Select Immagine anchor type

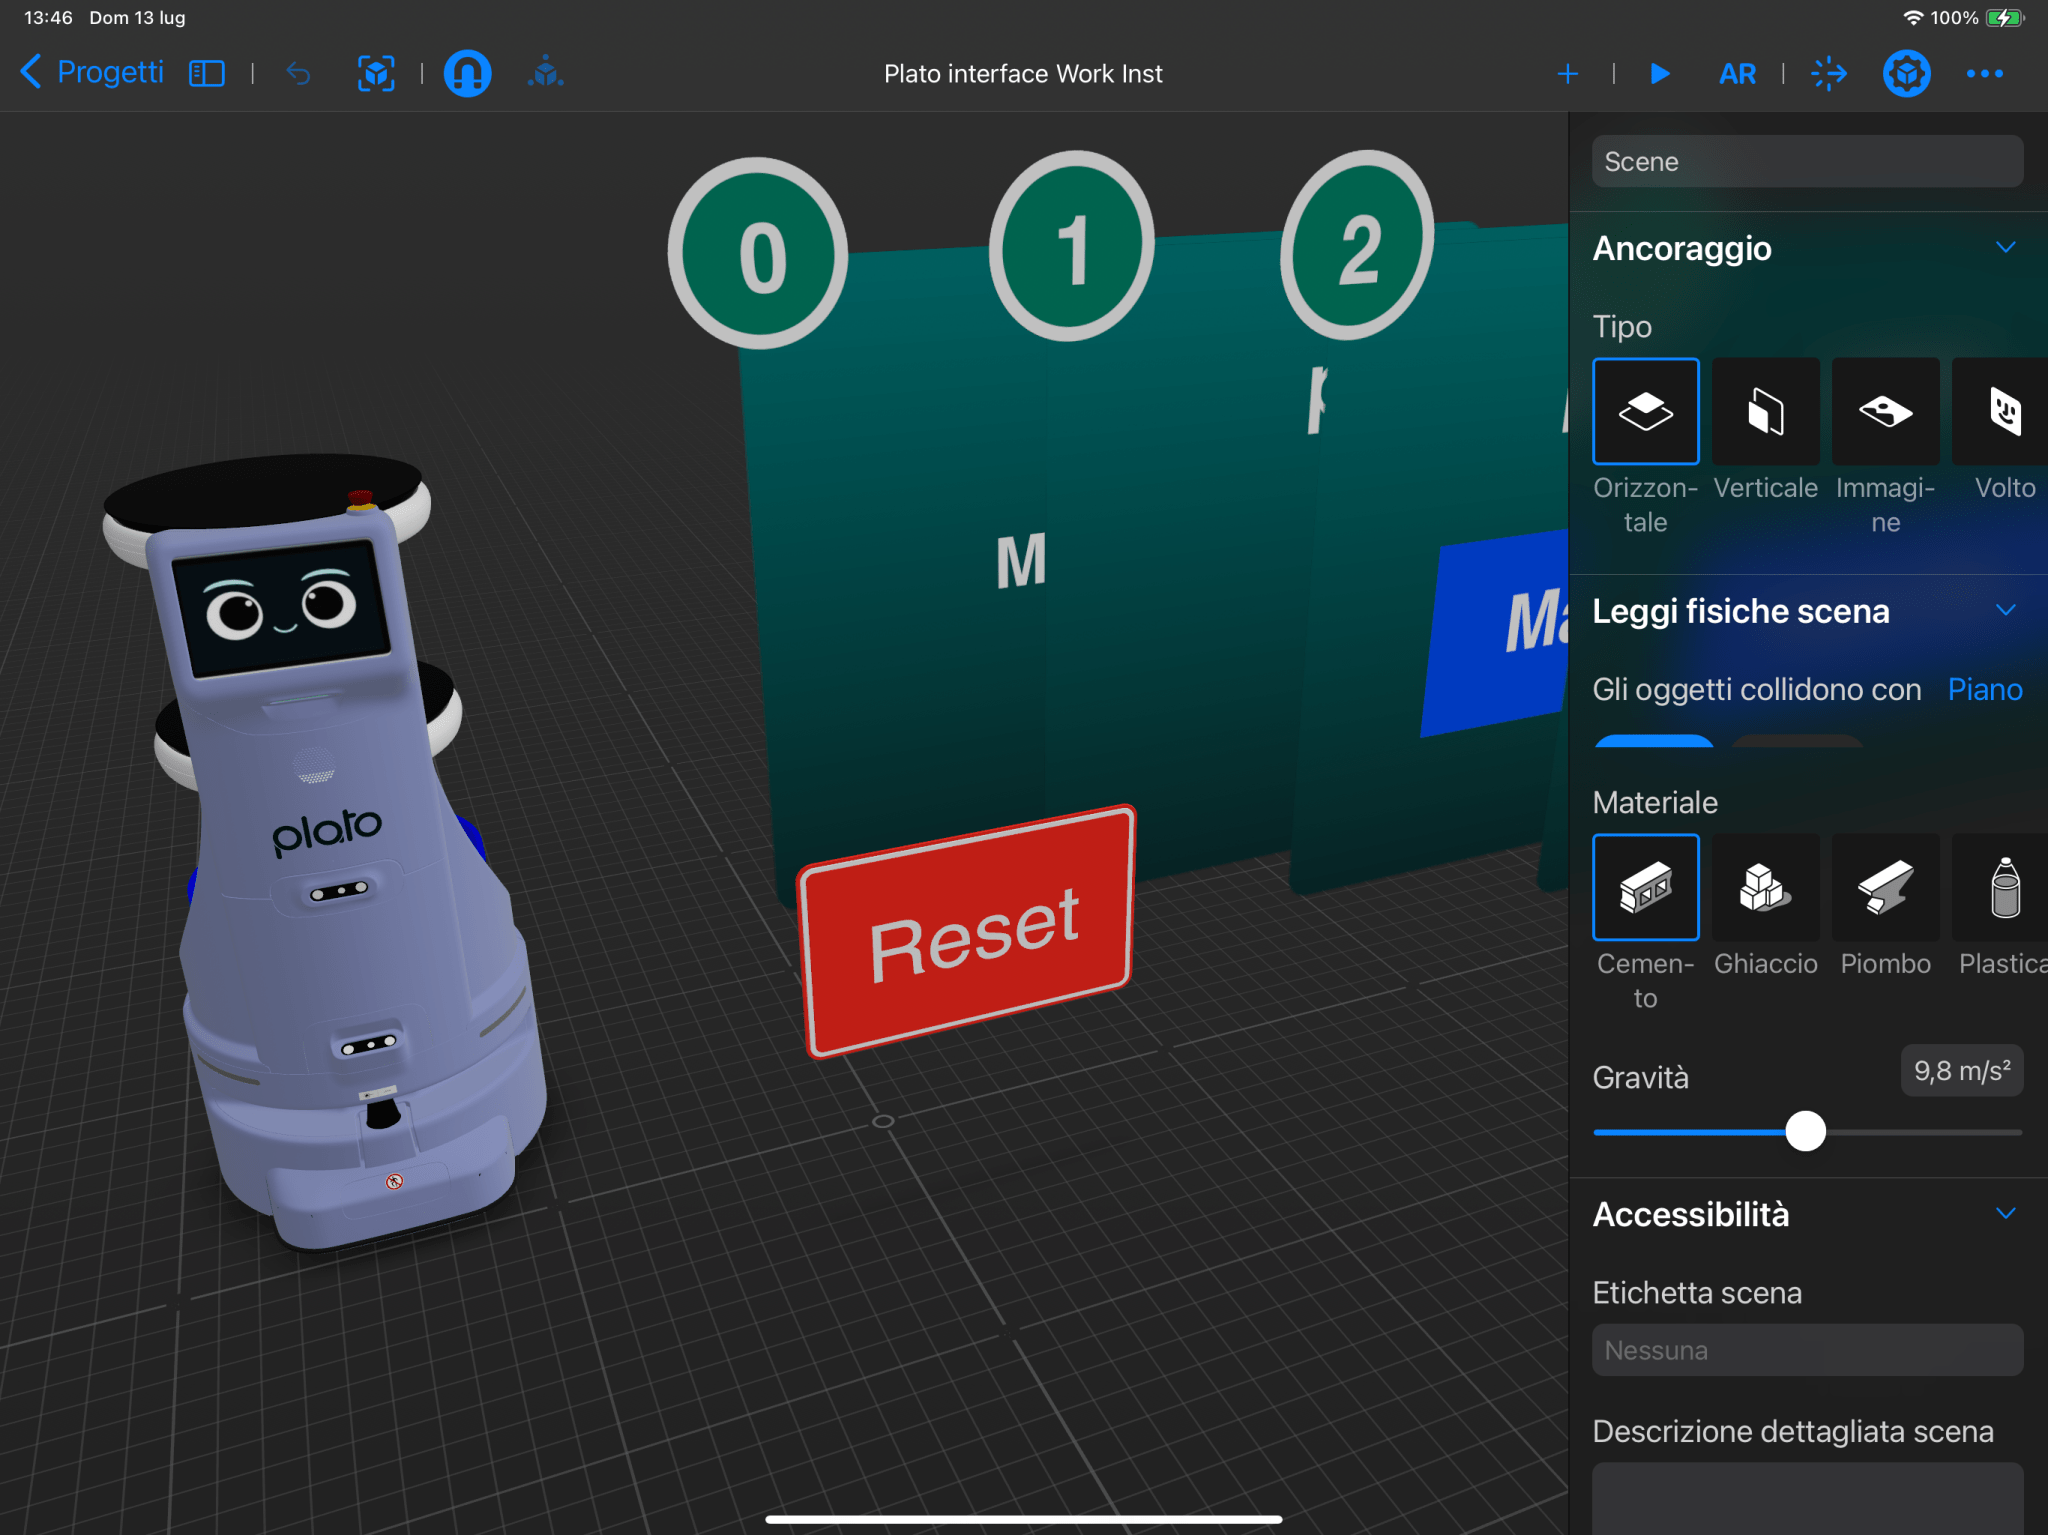1886,411
